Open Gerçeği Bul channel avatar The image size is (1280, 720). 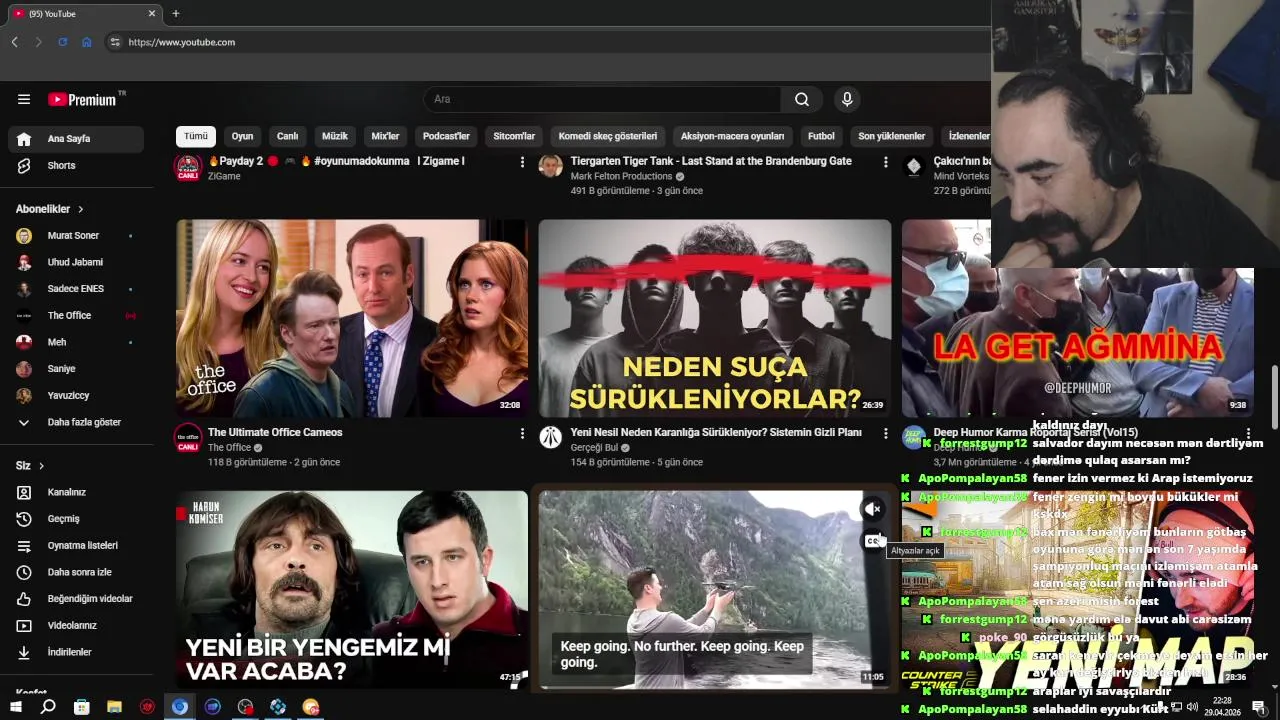tap(551, 437)
